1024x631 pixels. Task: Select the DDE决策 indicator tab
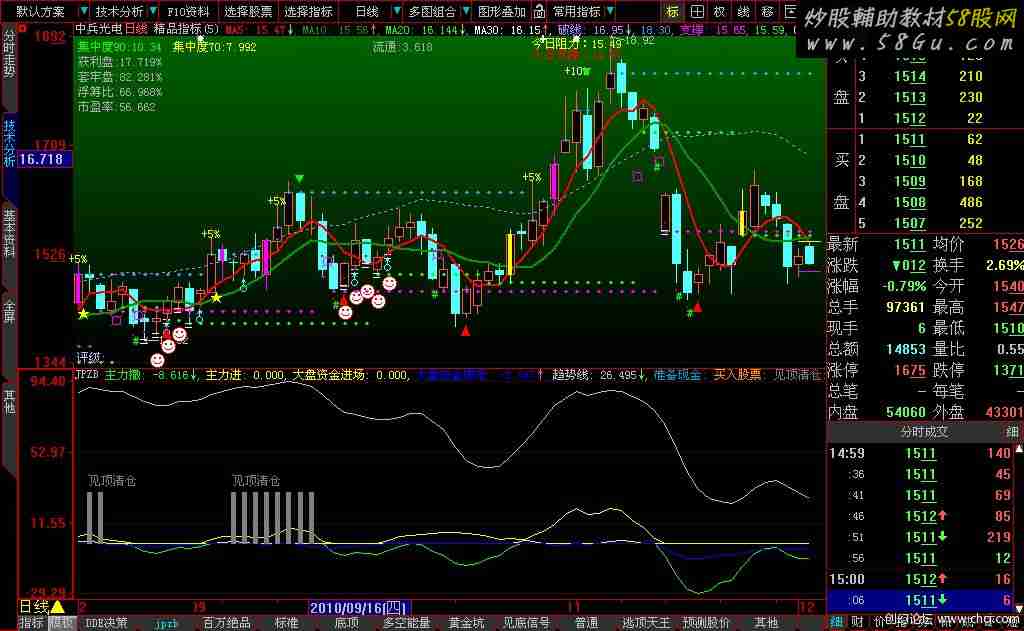coord(106,623)
